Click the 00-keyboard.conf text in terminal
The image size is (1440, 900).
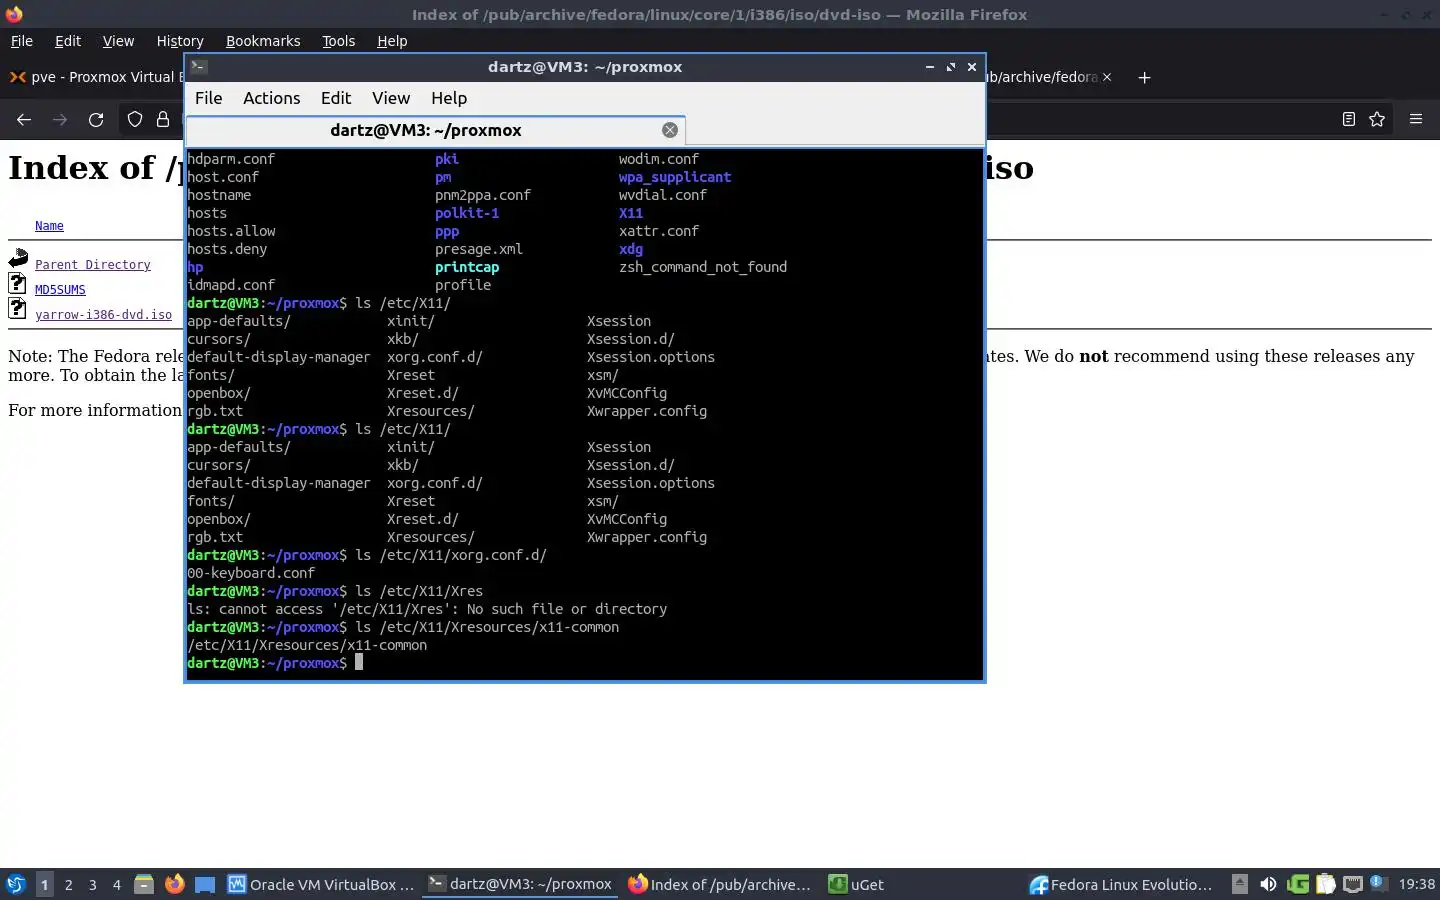pos(251,573)
